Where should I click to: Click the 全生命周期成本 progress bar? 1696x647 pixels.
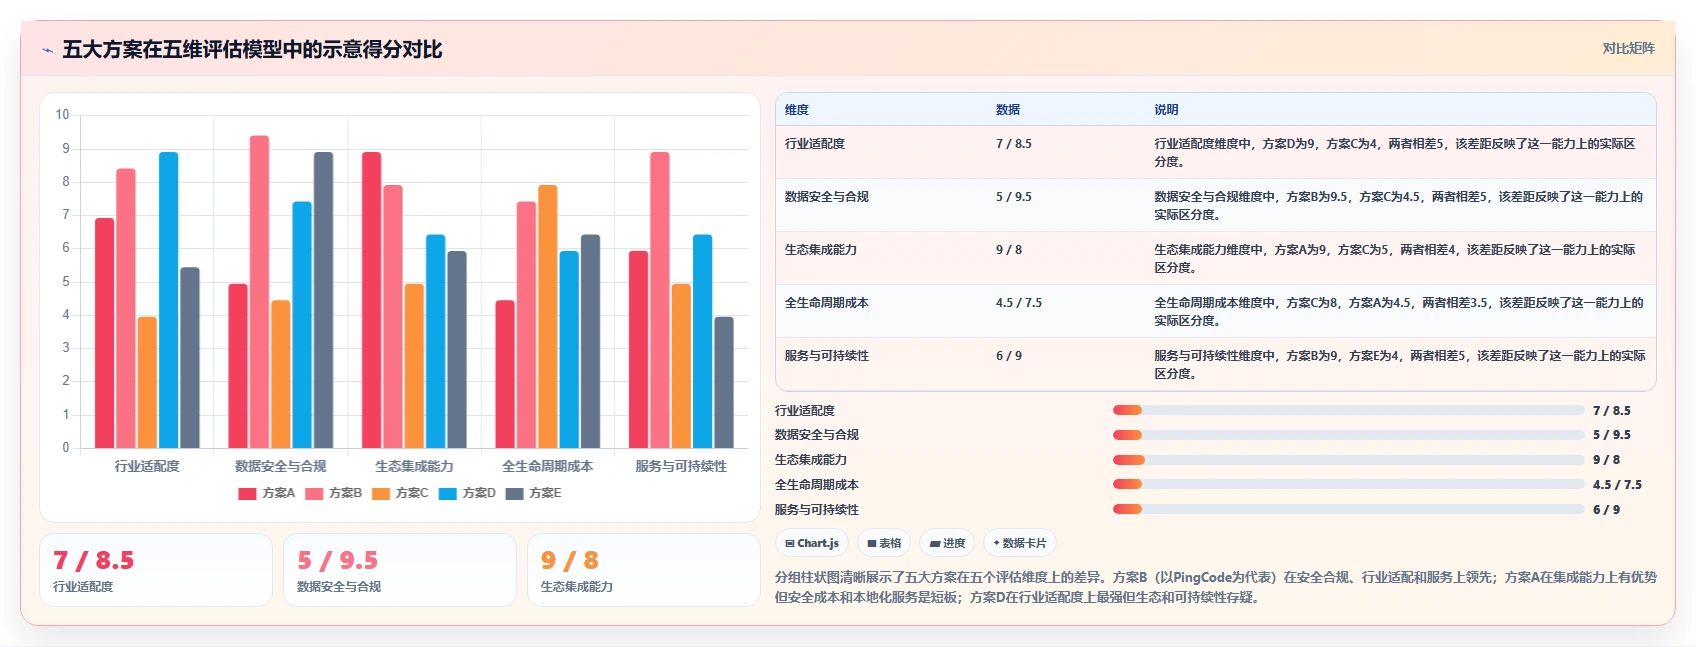click(x=1348, y=484)
